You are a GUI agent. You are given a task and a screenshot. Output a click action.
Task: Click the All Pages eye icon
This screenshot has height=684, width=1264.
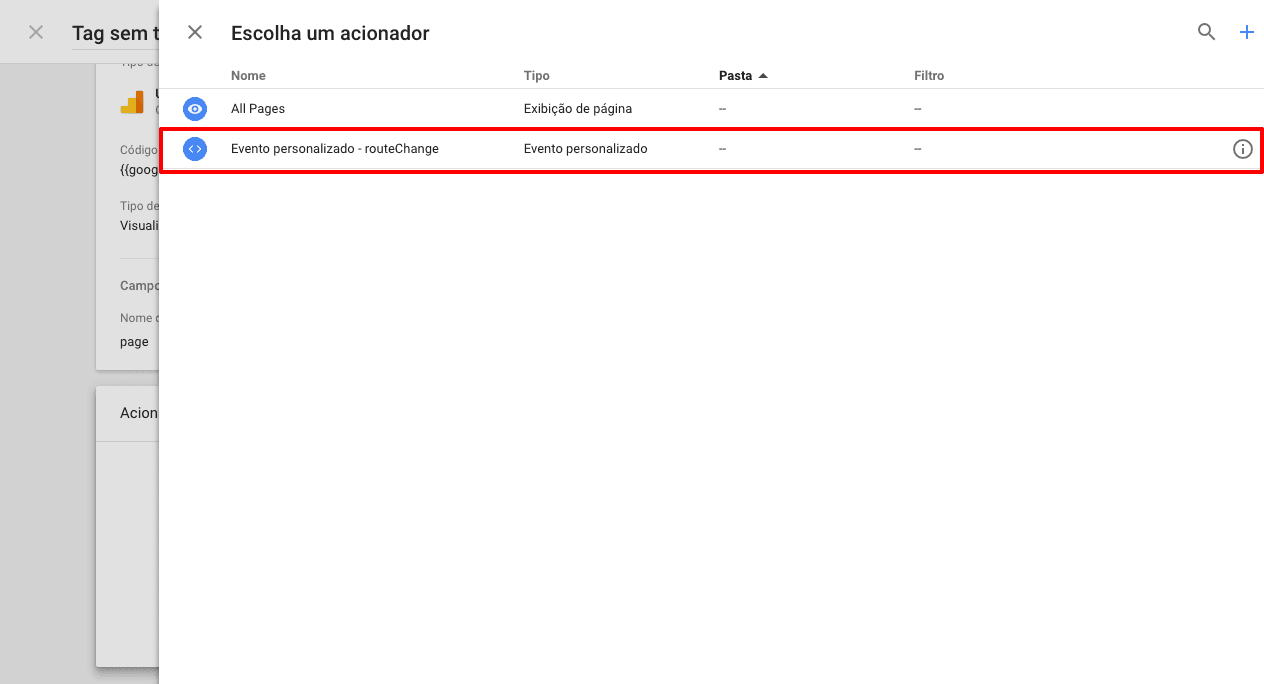click(x=195, y=109)
